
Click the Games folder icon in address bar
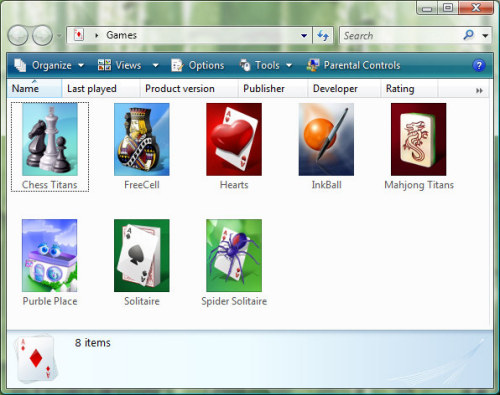79,35
